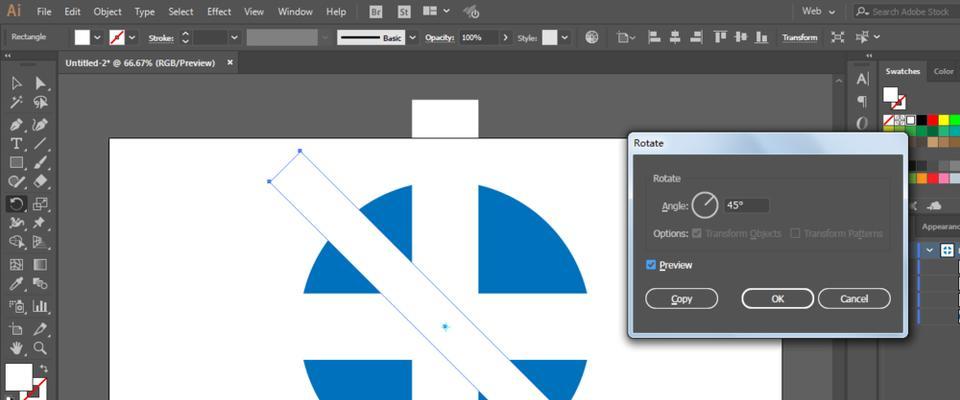Switch to the Color panel tab
Viewport: 960px width, 400px height.
943,72
